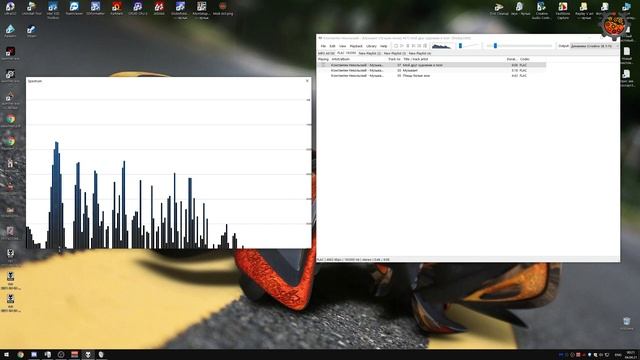
Task: Click the Chrome icon in the taskbar
Action: click(20, 355)
